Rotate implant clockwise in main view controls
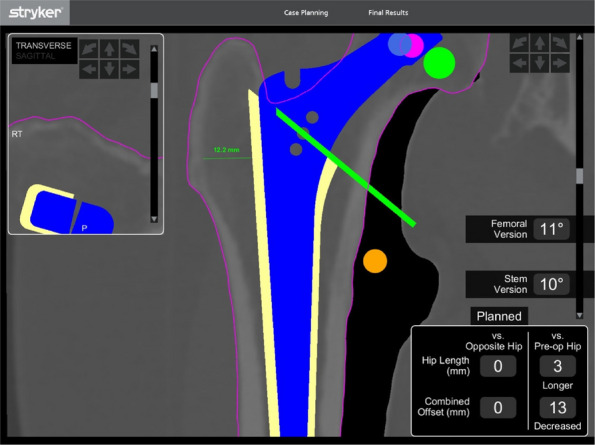The image size is (595, 445). pyautogui.click(x=560, y=43)
